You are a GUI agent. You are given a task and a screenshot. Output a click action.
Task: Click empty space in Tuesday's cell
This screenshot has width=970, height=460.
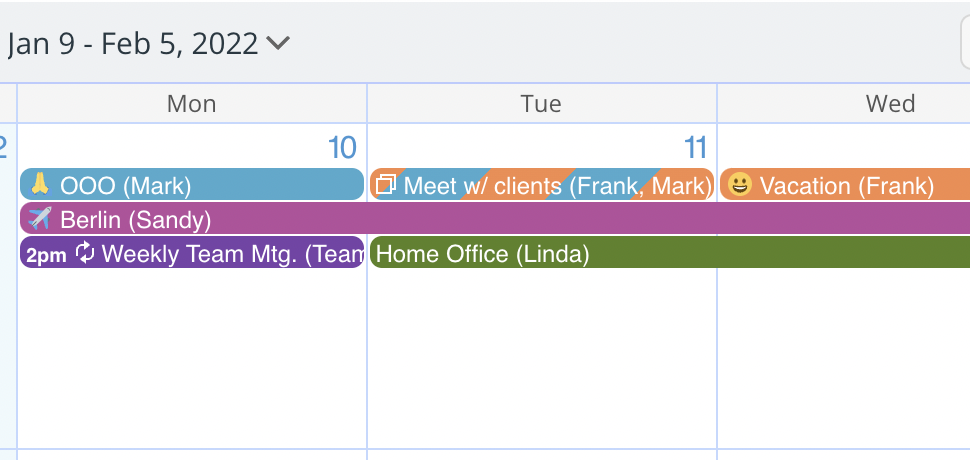(x=542, y=359)
